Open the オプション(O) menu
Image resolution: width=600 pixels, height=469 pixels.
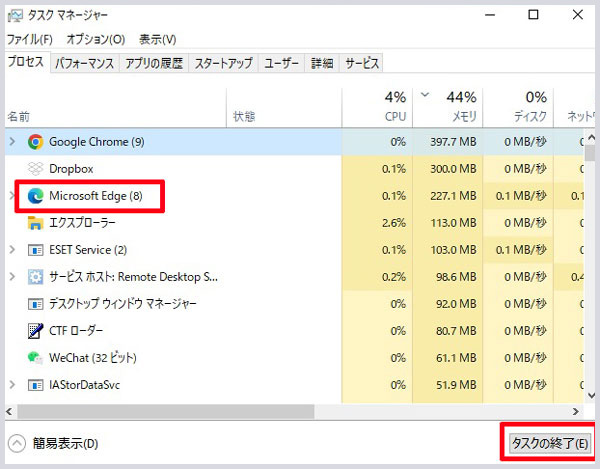(96, 39)
